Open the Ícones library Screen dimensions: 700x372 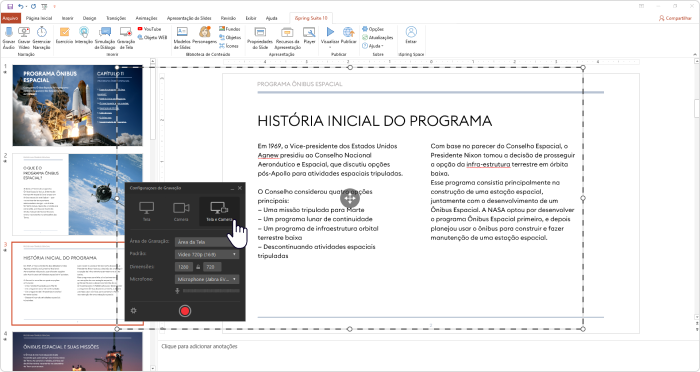(229, 46)
